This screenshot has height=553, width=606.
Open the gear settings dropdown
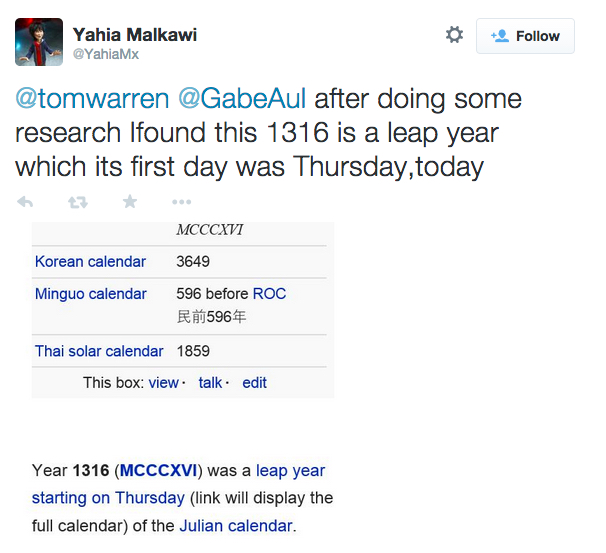pyautogui.click(x=454, y=35)
